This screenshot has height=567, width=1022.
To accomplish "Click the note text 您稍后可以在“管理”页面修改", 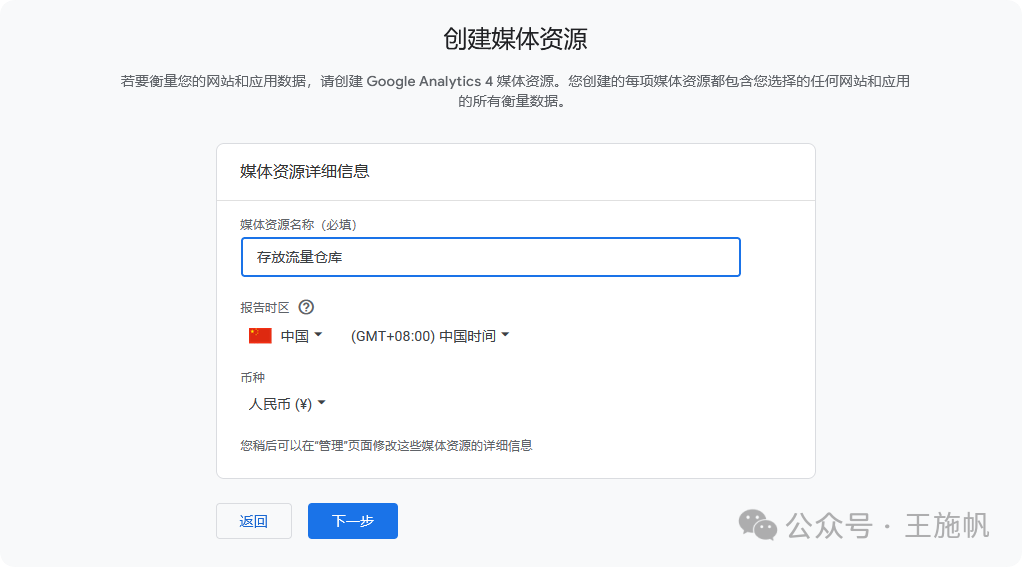I will coord(386,446).
